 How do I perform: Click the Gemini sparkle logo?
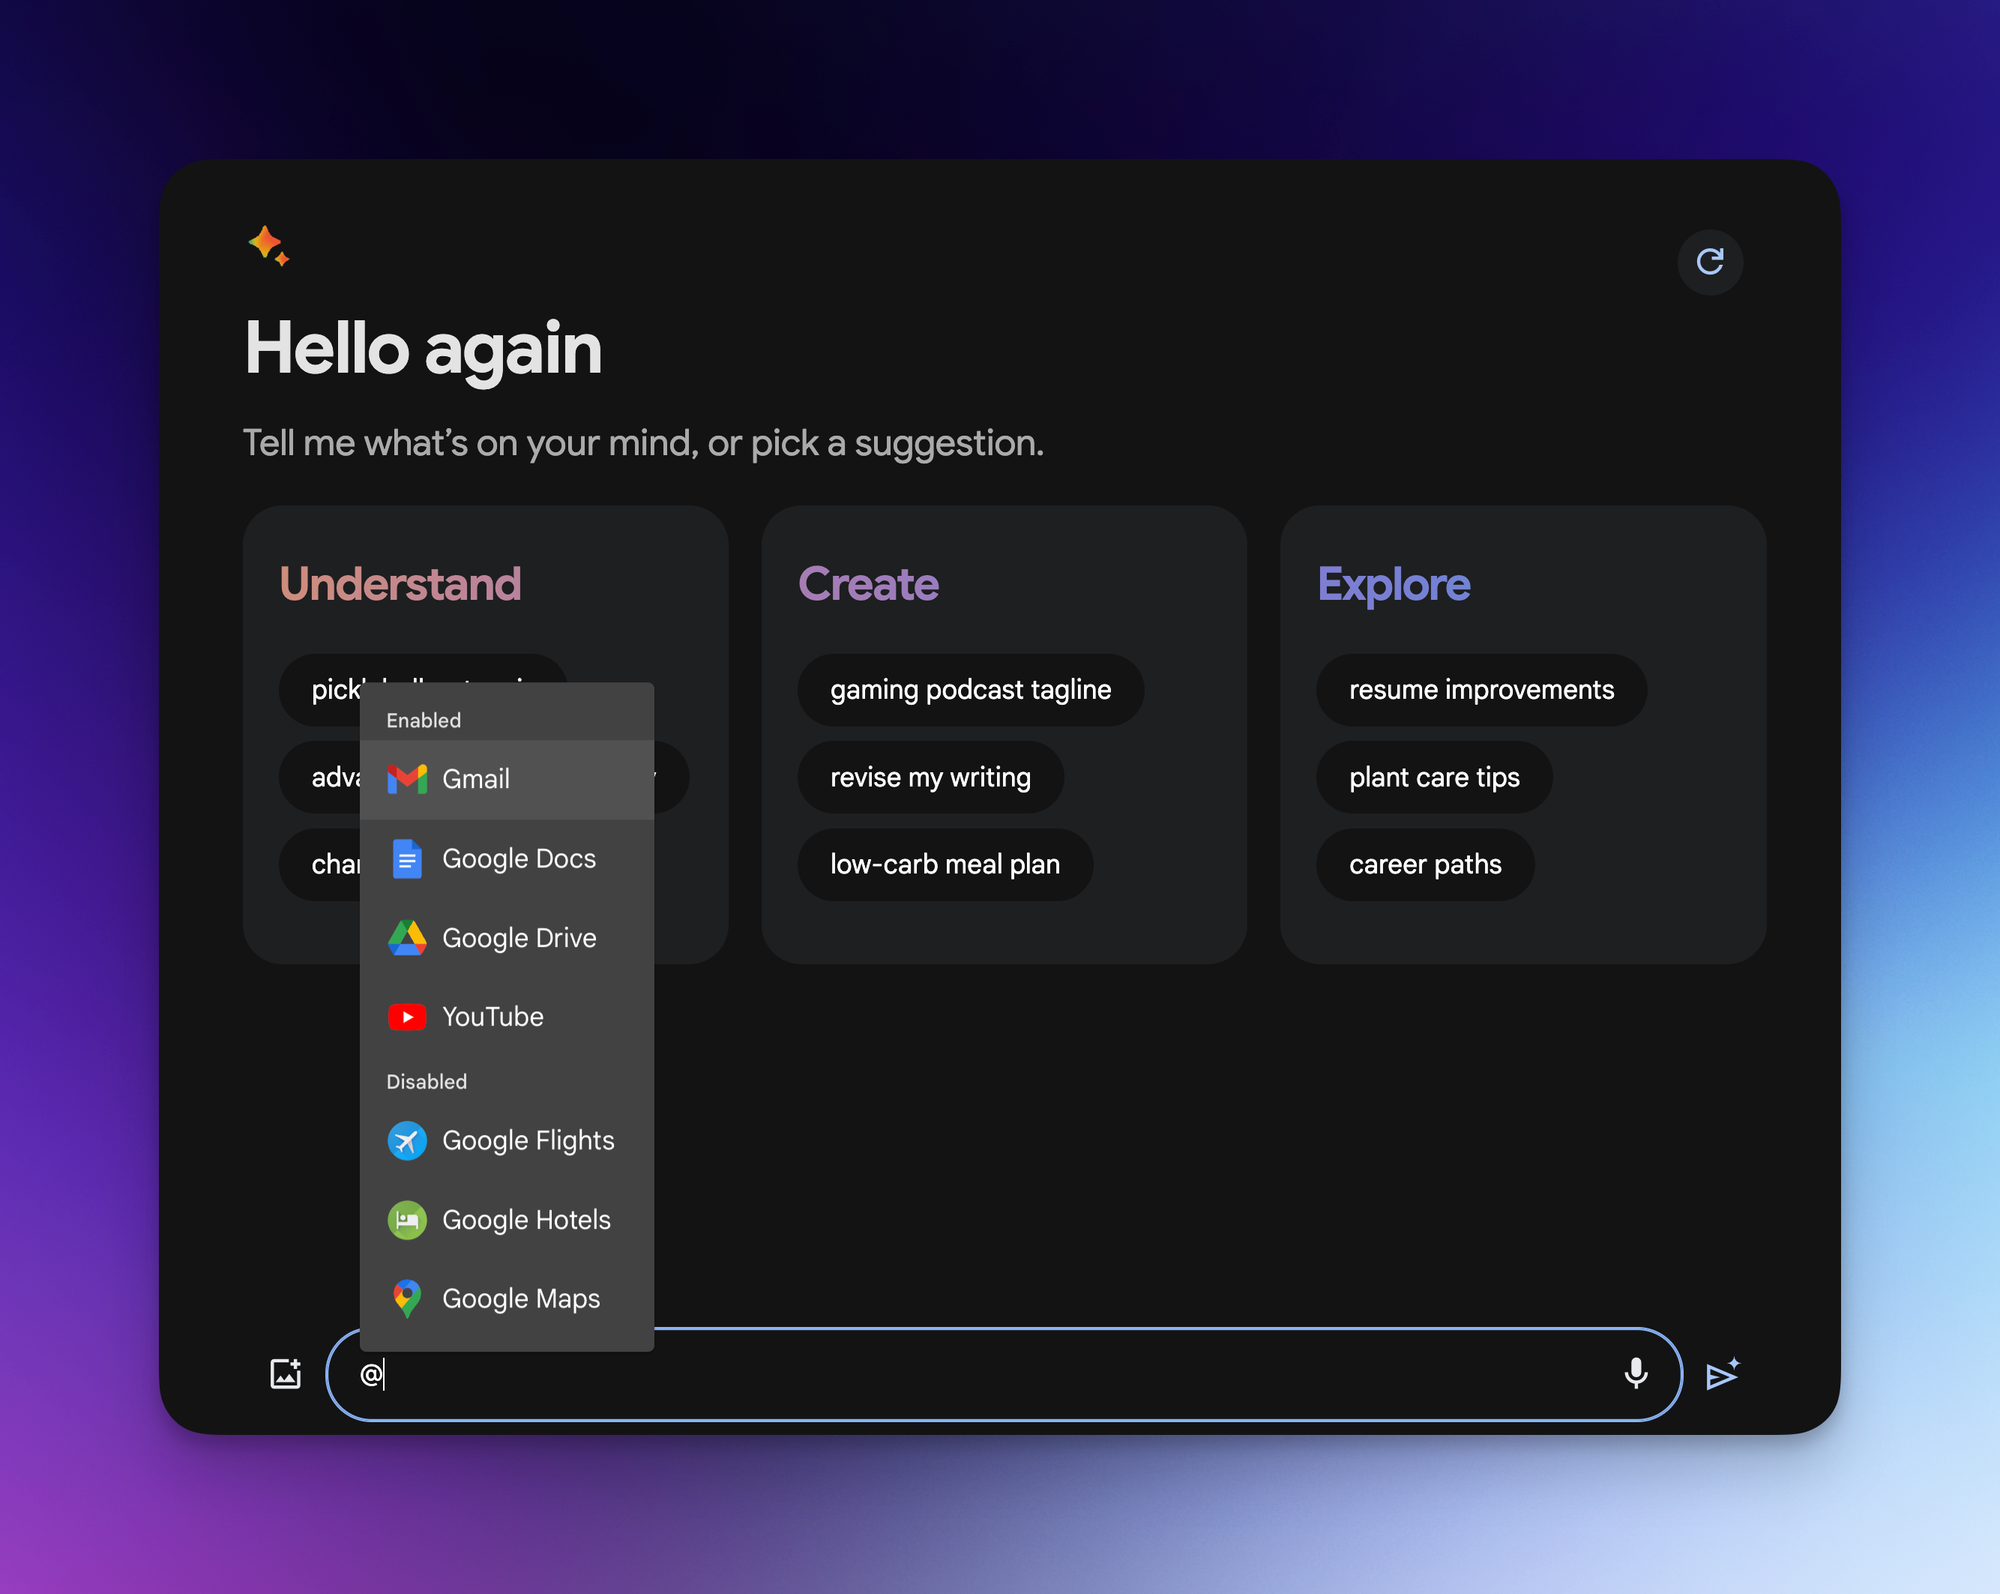[268, 245]
